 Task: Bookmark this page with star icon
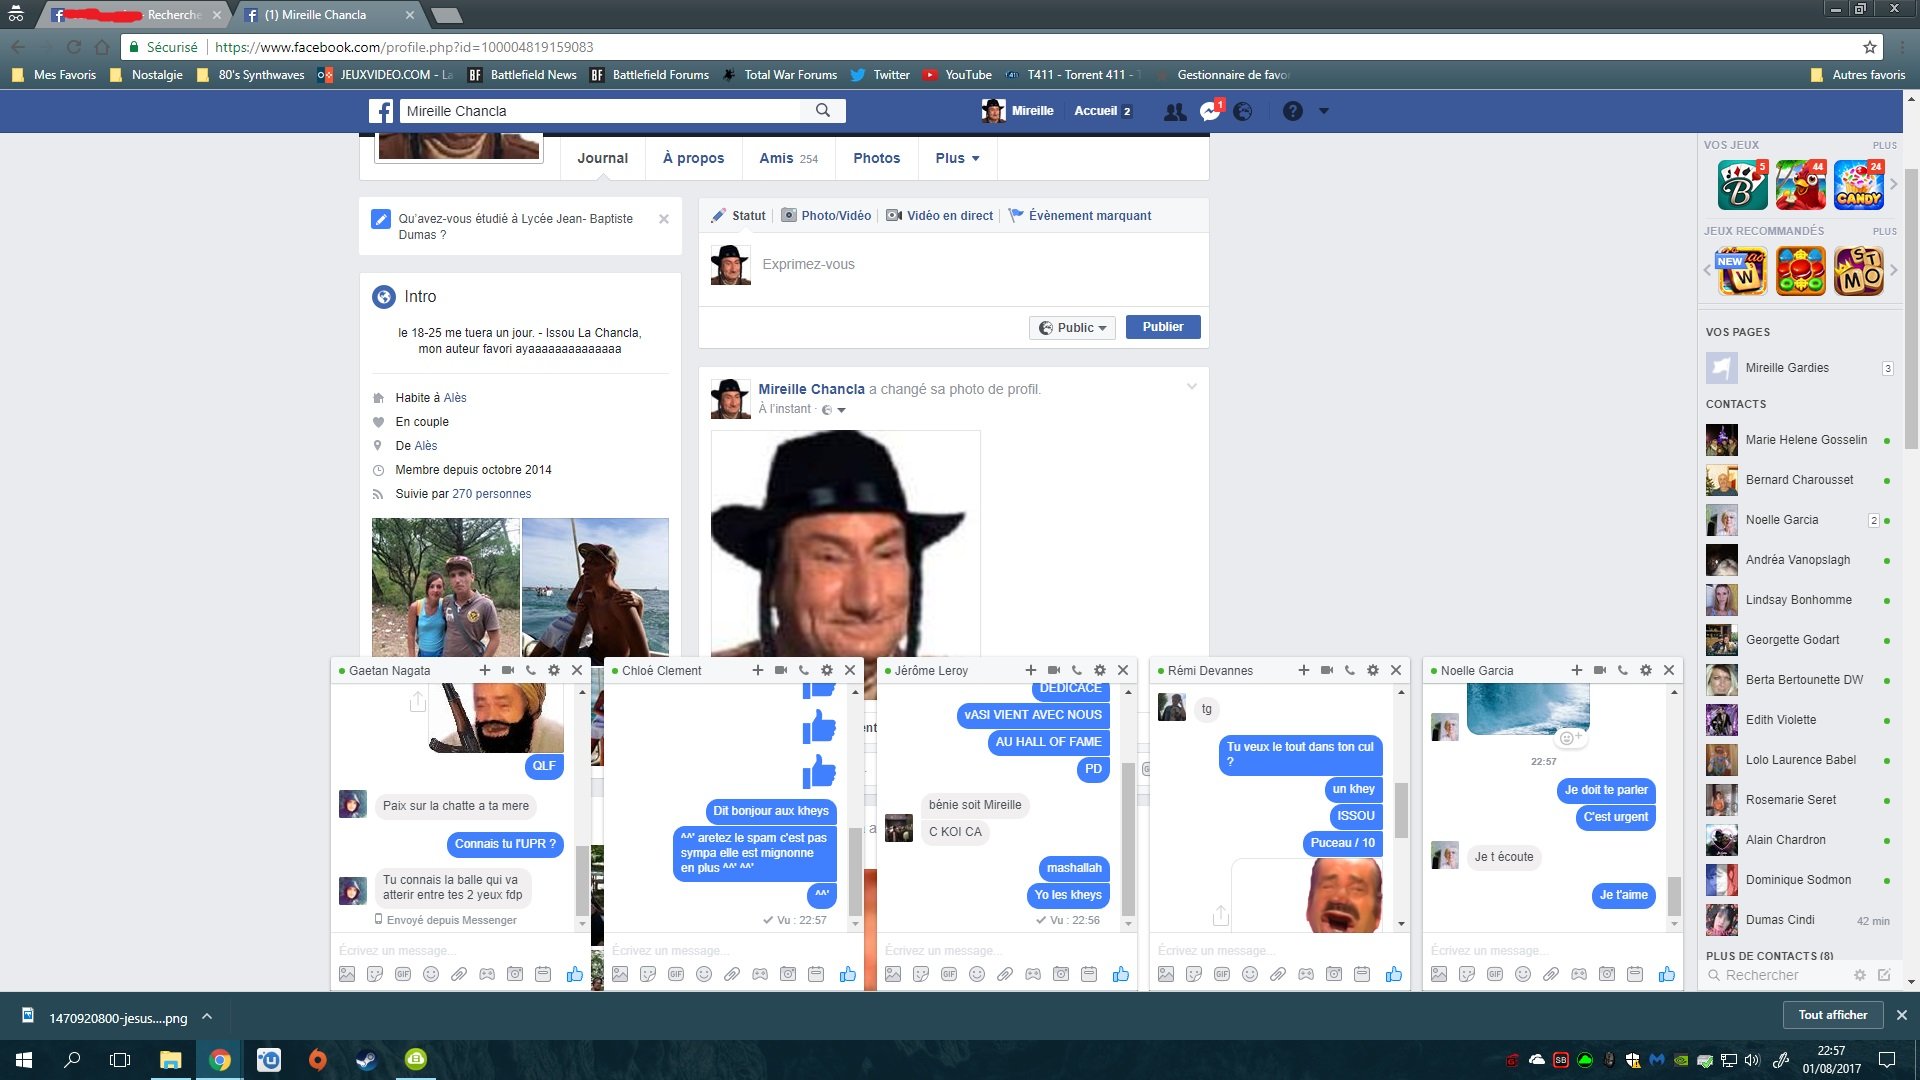click(x=1869, y=47)
